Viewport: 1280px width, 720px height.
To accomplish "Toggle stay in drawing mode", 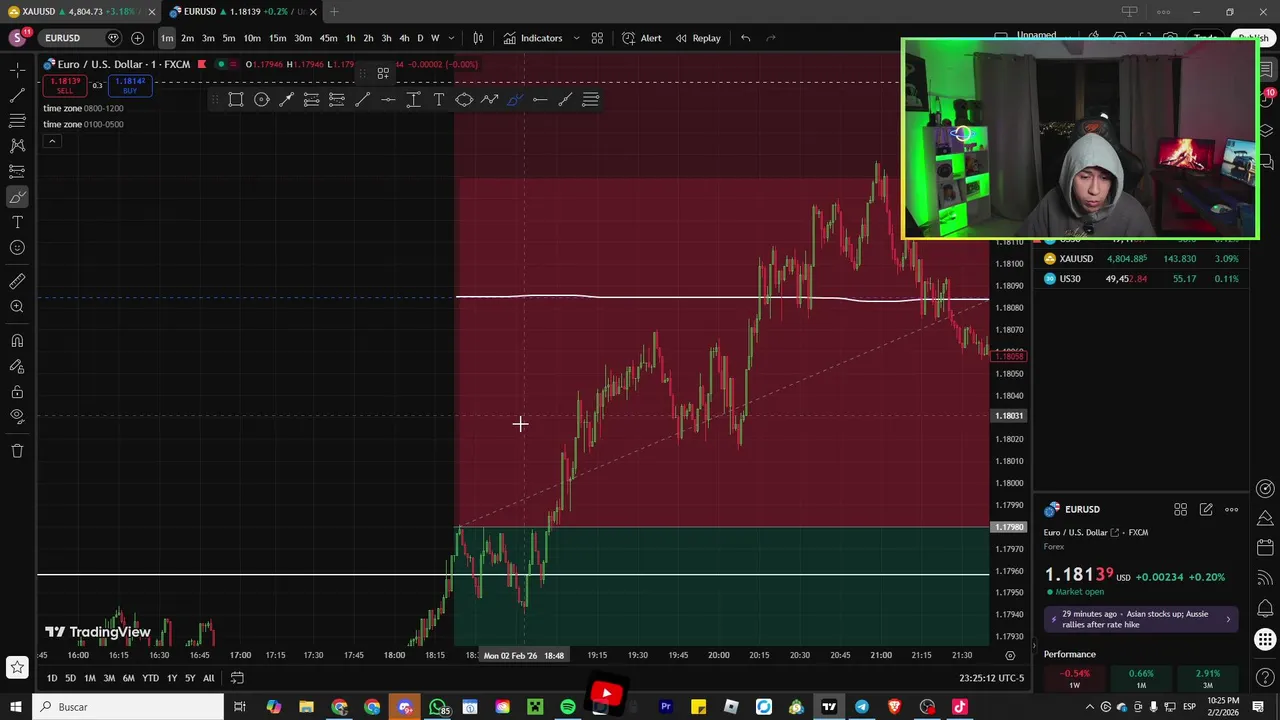I will [x=17, y=366].
